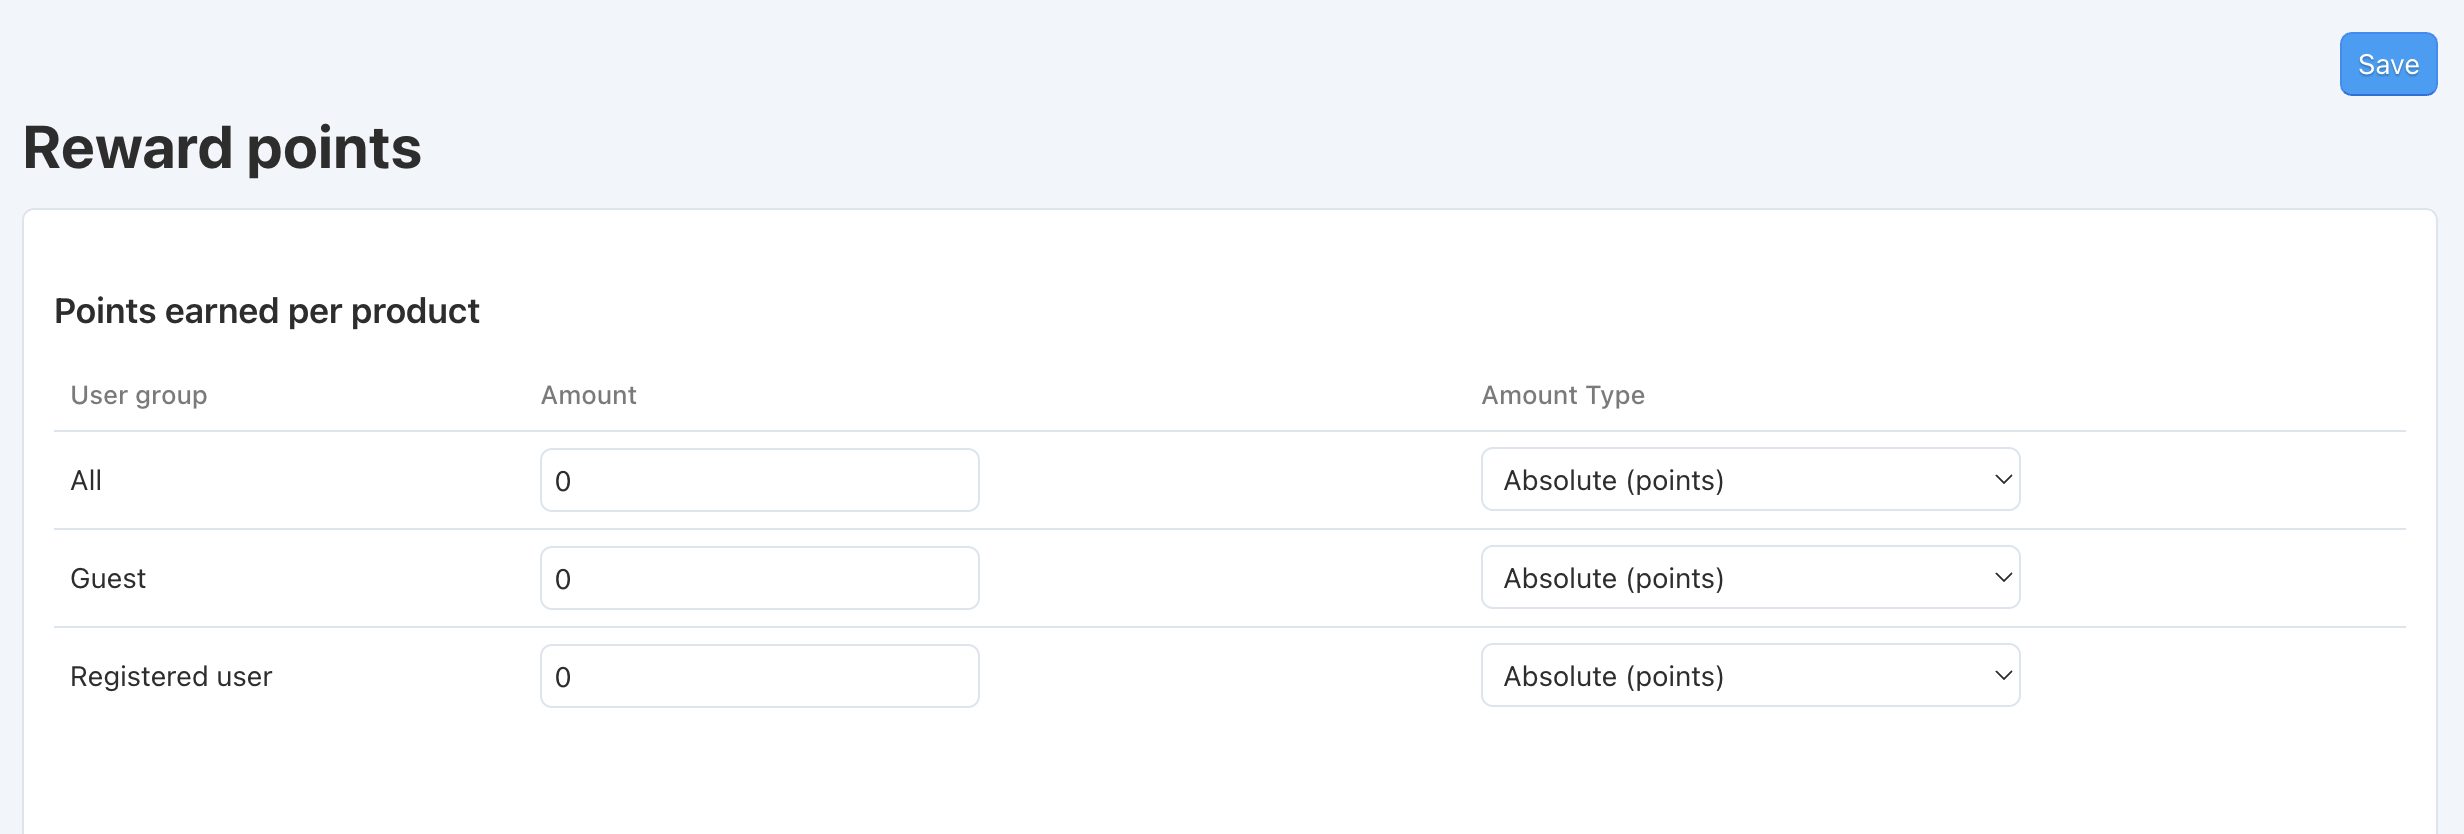
Task: Open the Amount Type dropdown for Guest
Action: point(1751,577)
